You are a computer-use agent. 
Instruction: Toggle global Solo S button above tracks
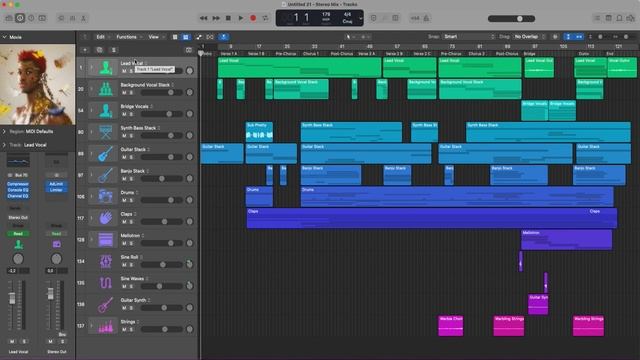(x=113, y=50)
